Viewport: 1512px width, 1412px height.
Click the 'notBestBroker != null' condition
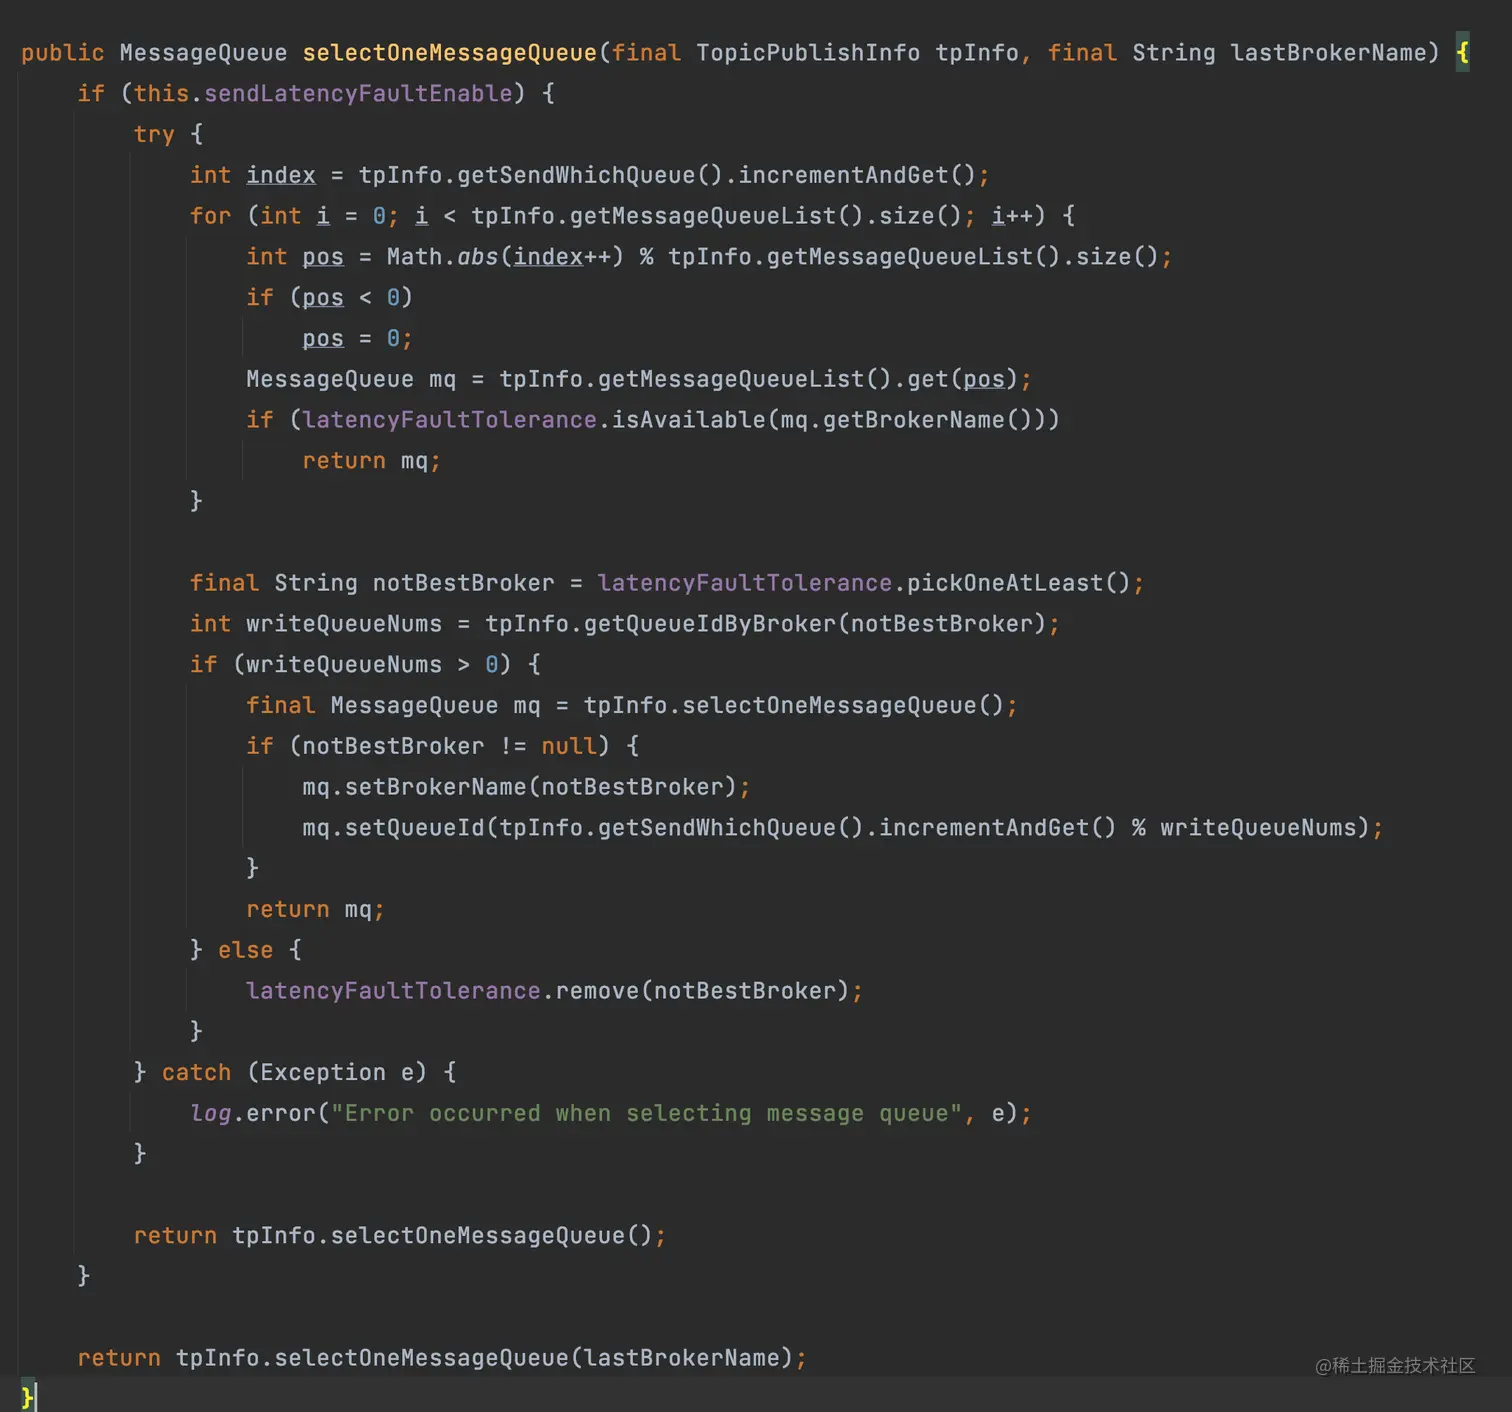coord(449,747)
